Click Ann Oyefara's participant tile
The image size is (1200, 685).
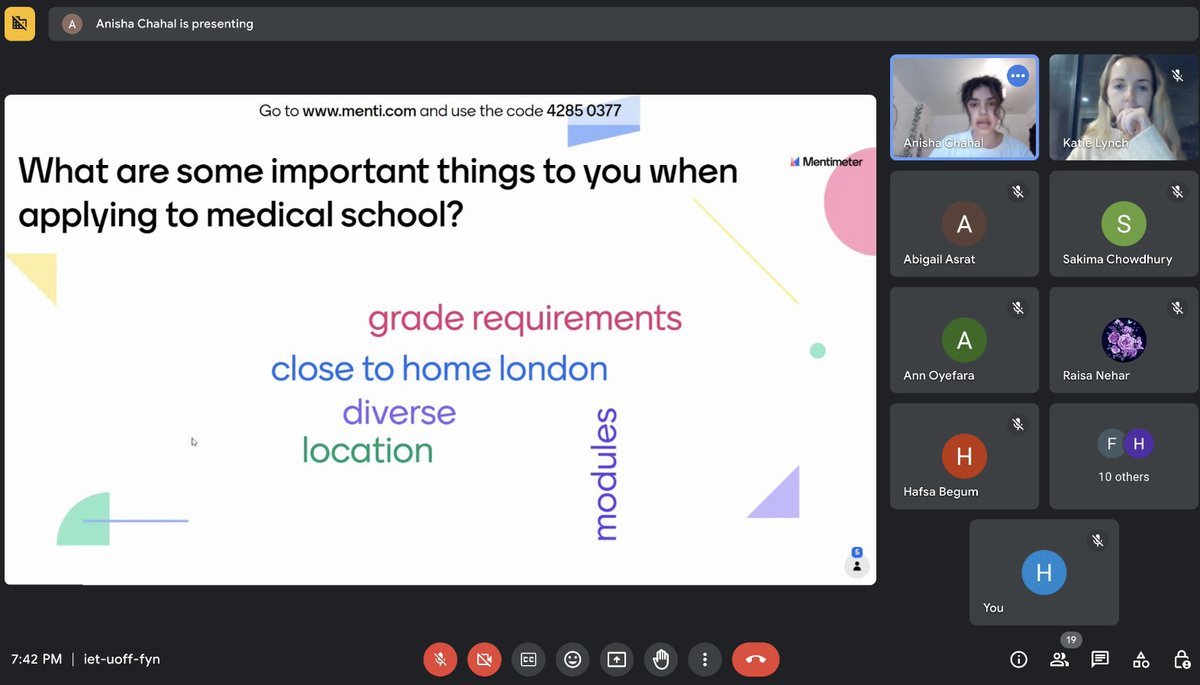pyautogui.click(x=964, y=340)
